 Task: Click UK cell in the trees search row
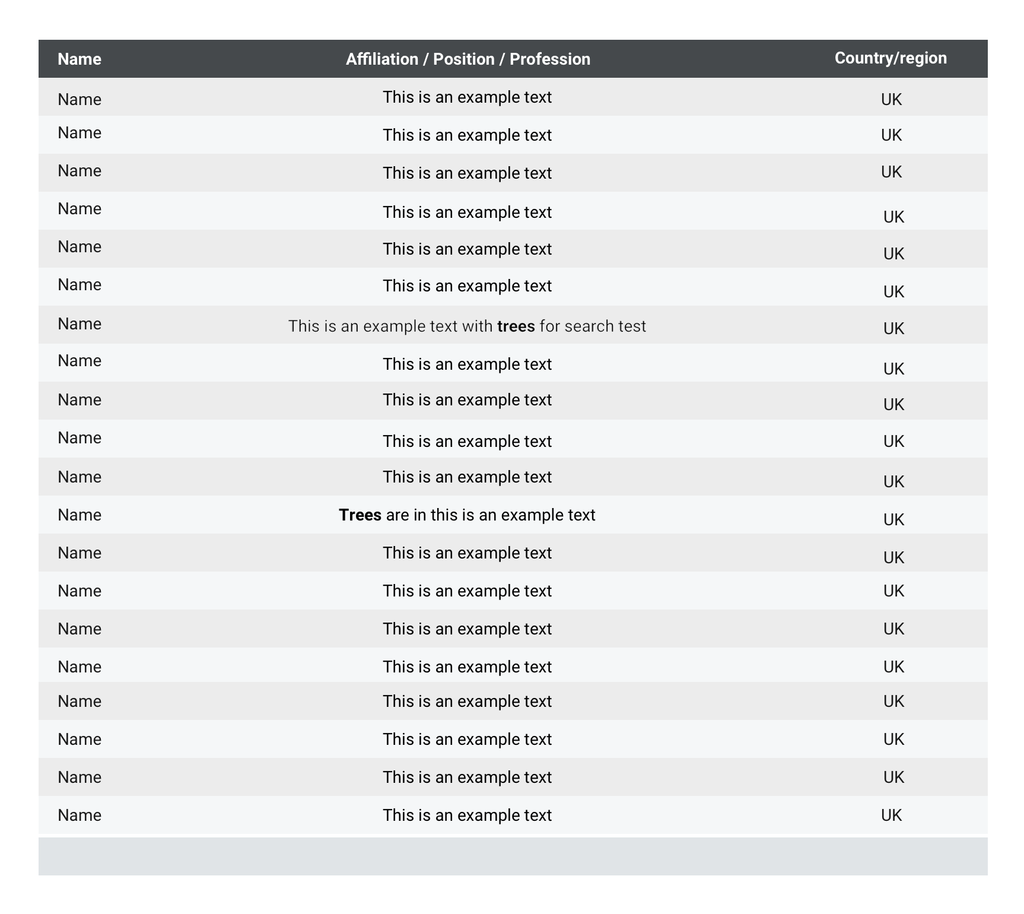893,328
